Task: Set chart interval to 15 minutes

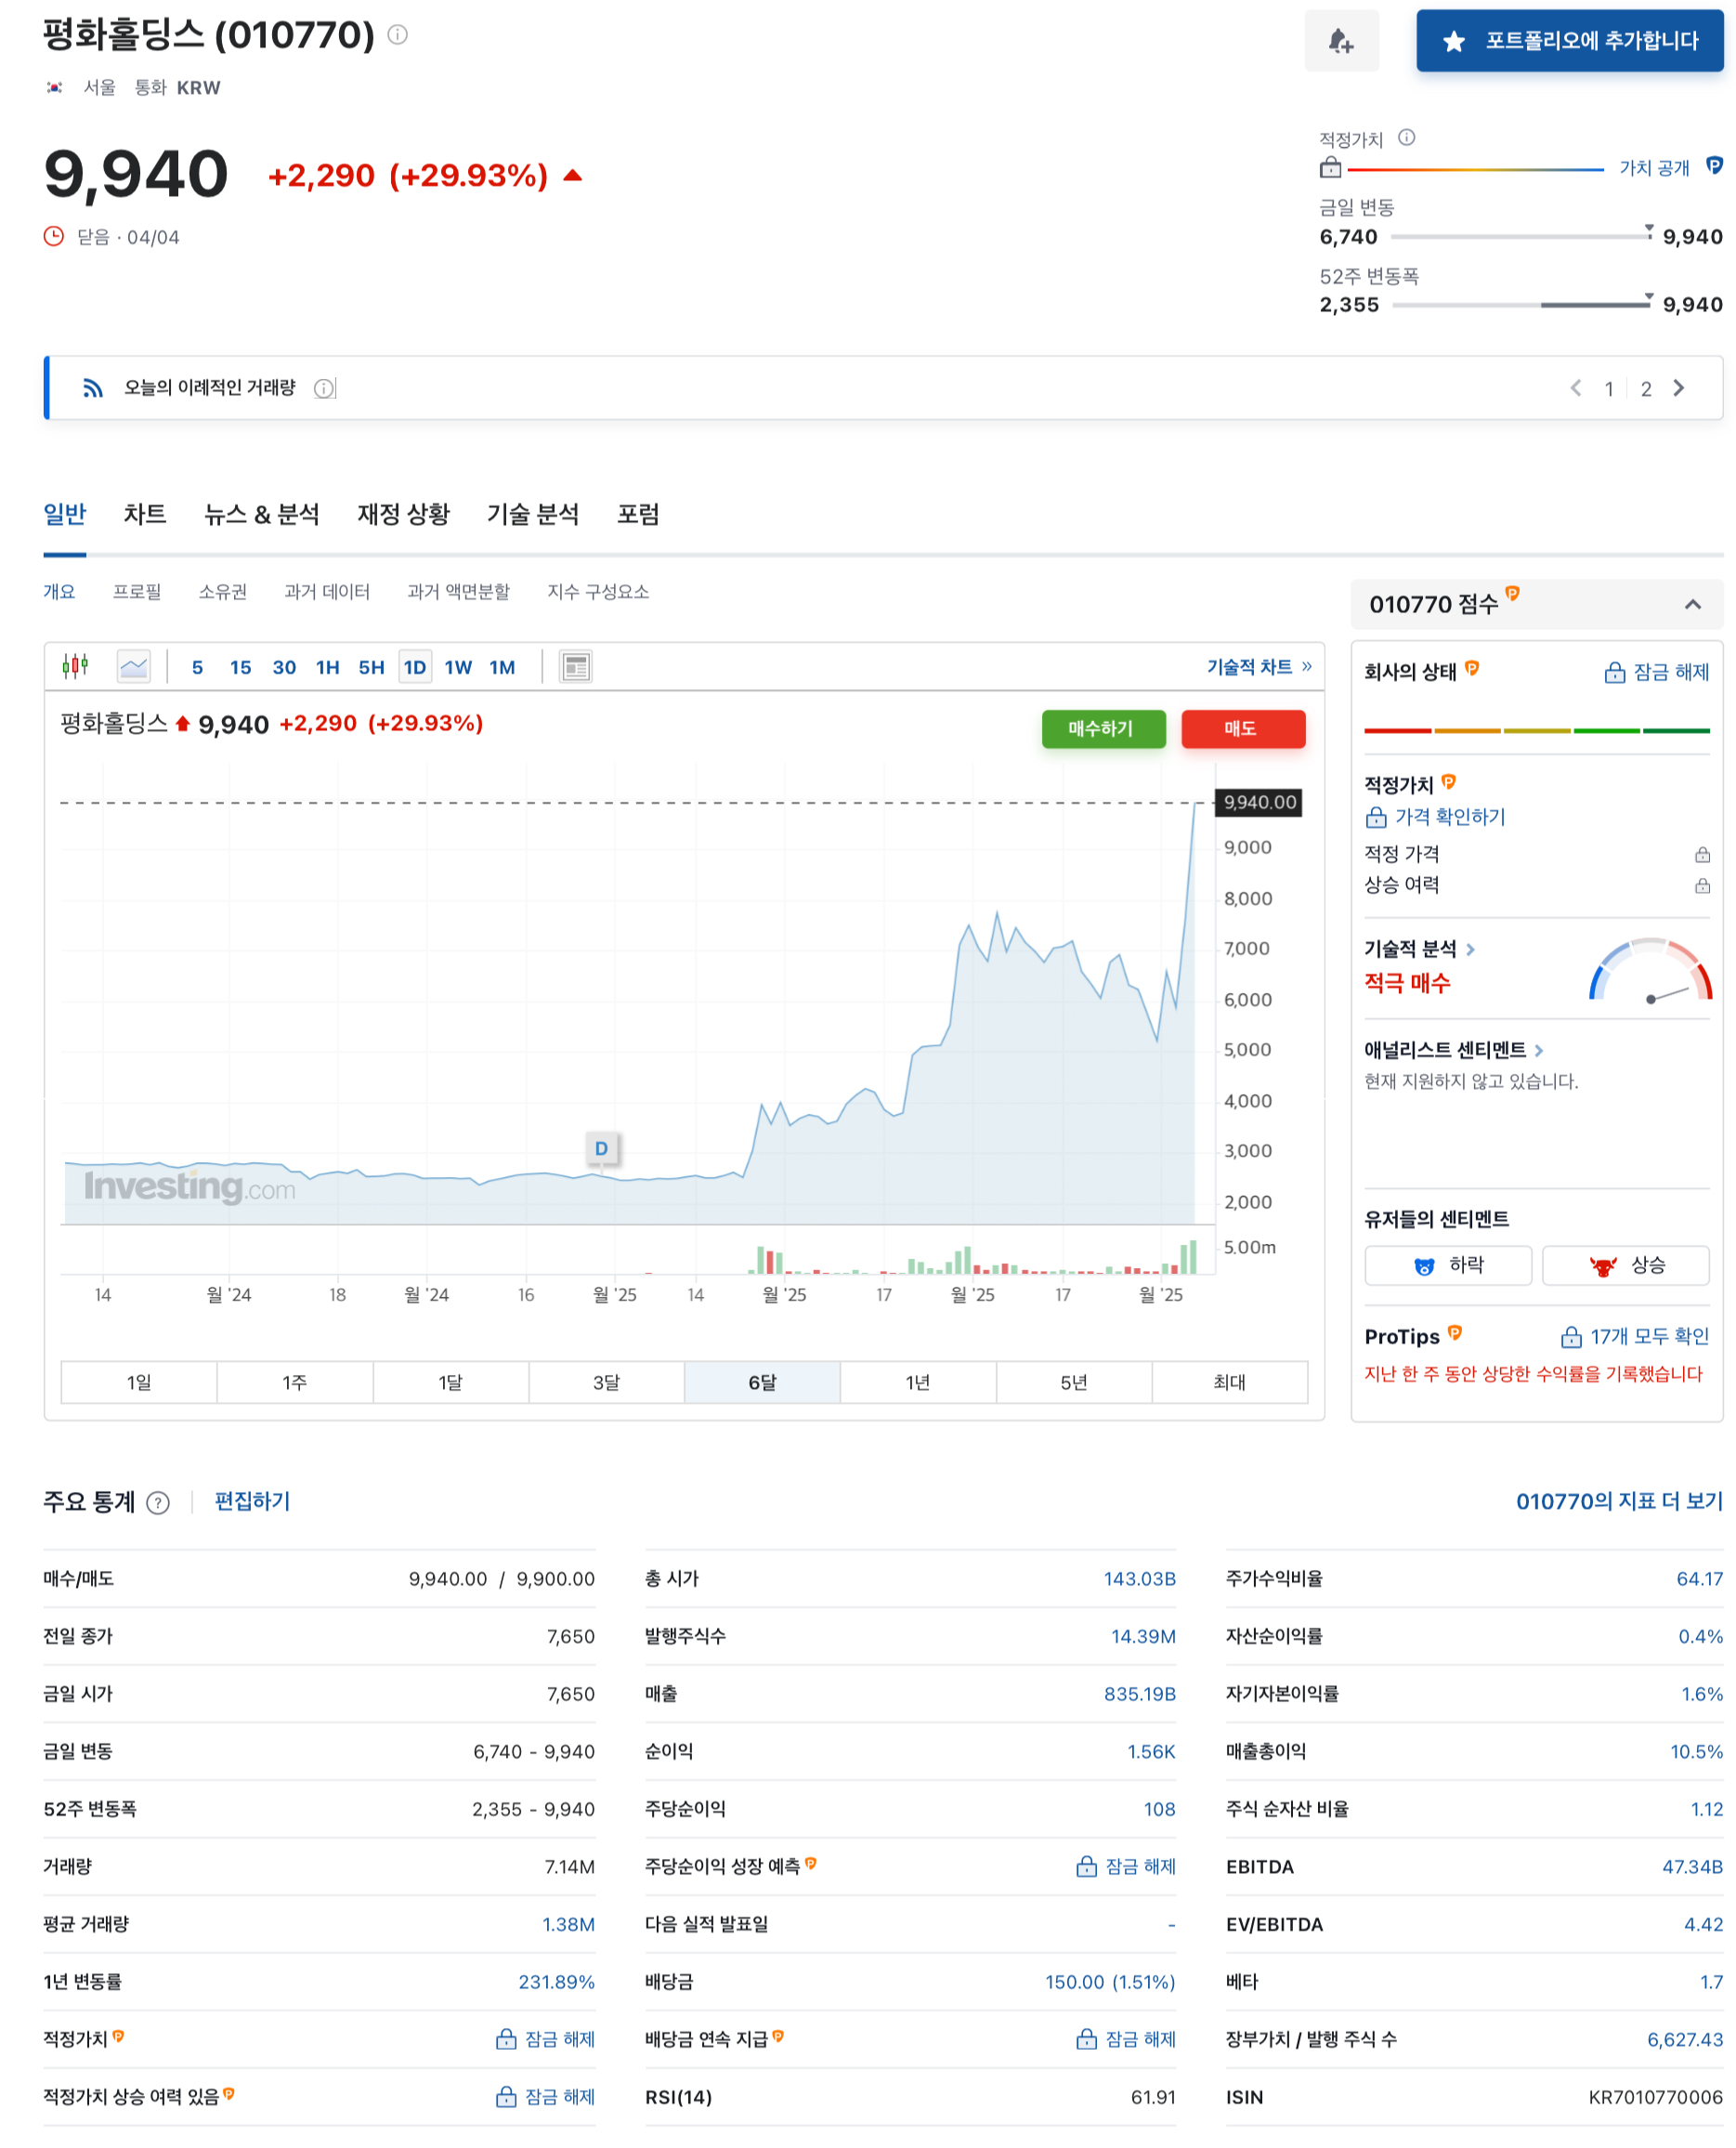Action: [240, 667]
